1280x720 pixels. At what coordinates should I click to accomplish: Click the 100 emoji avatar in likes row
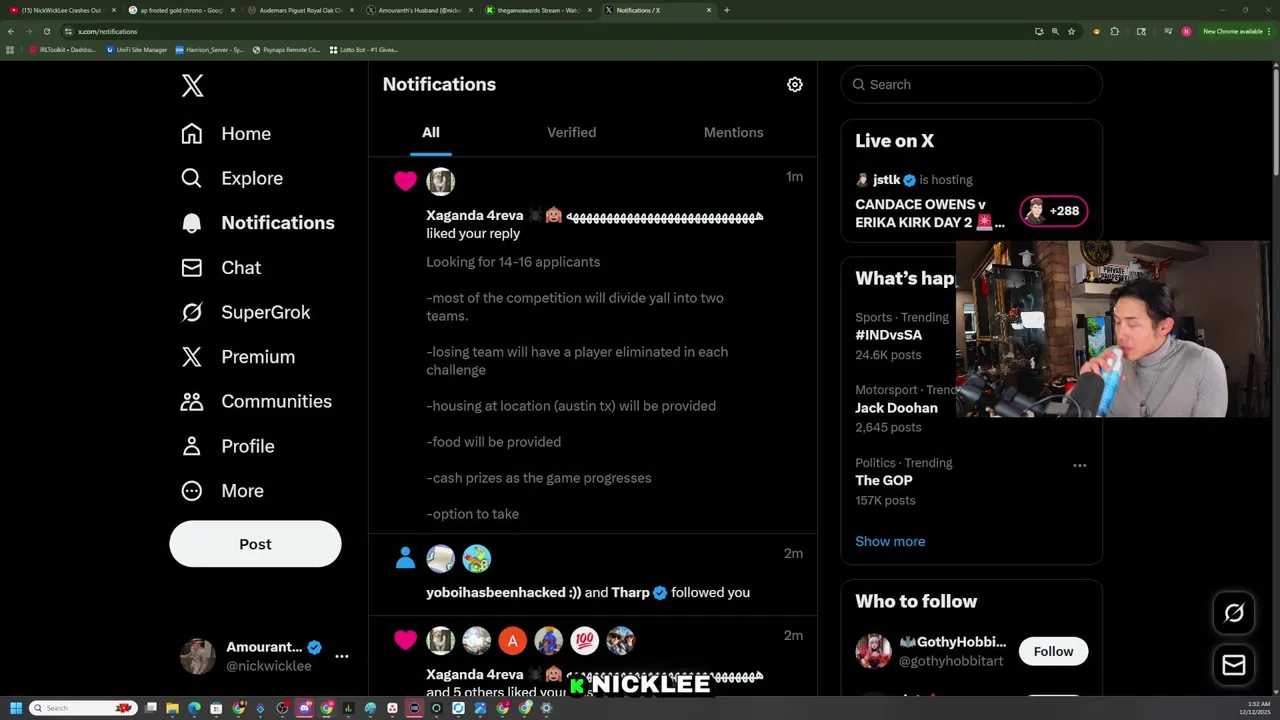click(584, 640)
